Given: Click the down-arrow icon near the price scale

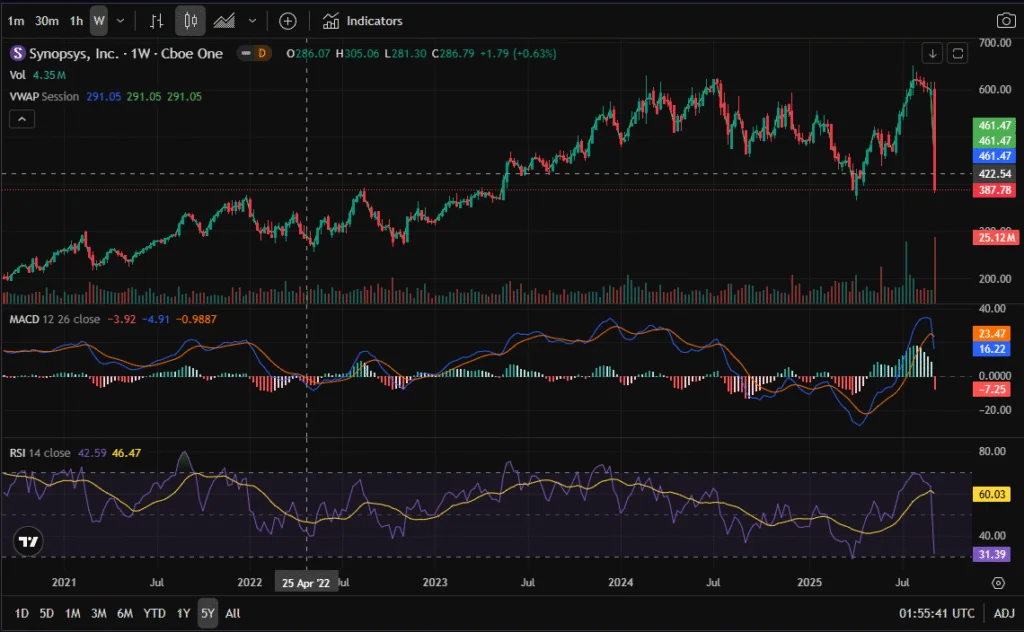Looking at the screenshot, I should (932, 53).
